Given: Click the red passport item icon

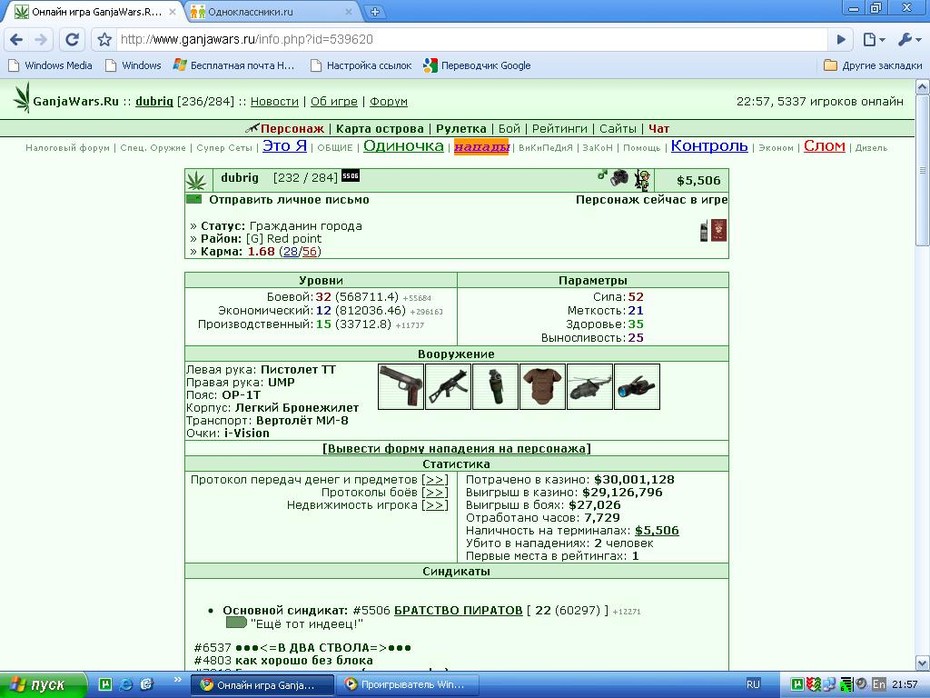Looking at the screenshot, I should tap(719, 230).
